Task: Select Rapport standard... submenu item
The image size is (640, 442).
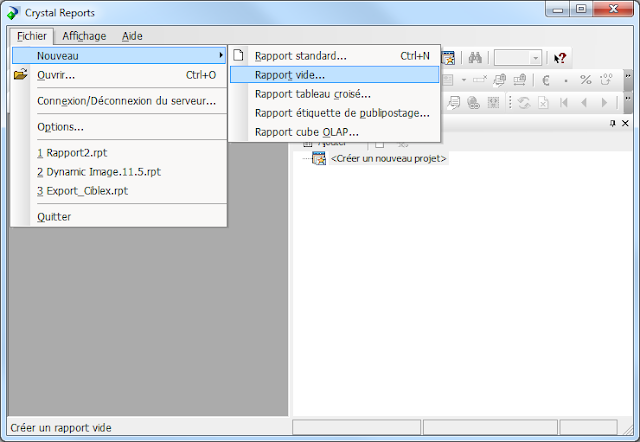Action: 335,56
